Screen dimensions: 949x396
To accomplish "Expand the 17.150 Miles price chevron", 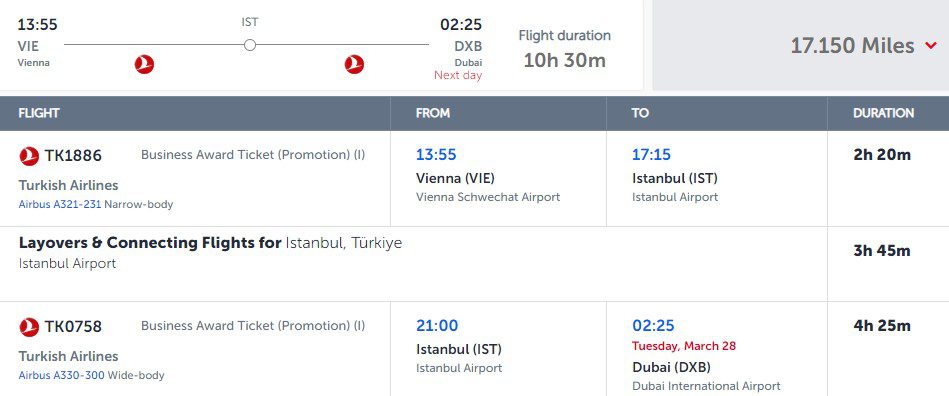I will 931,46.
